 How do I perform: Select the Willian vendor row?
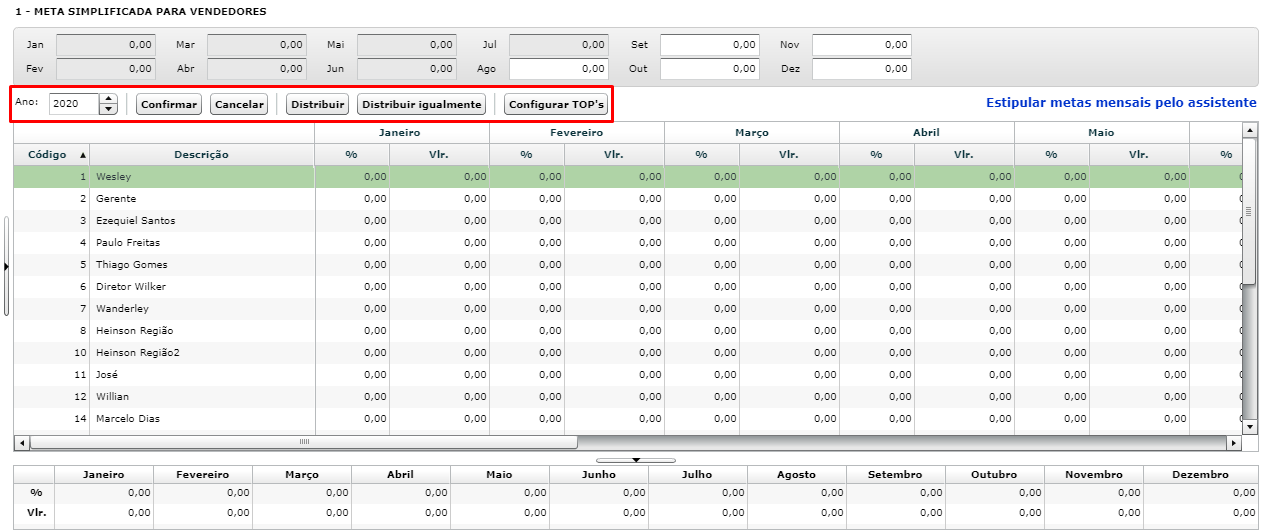point(628,397)
